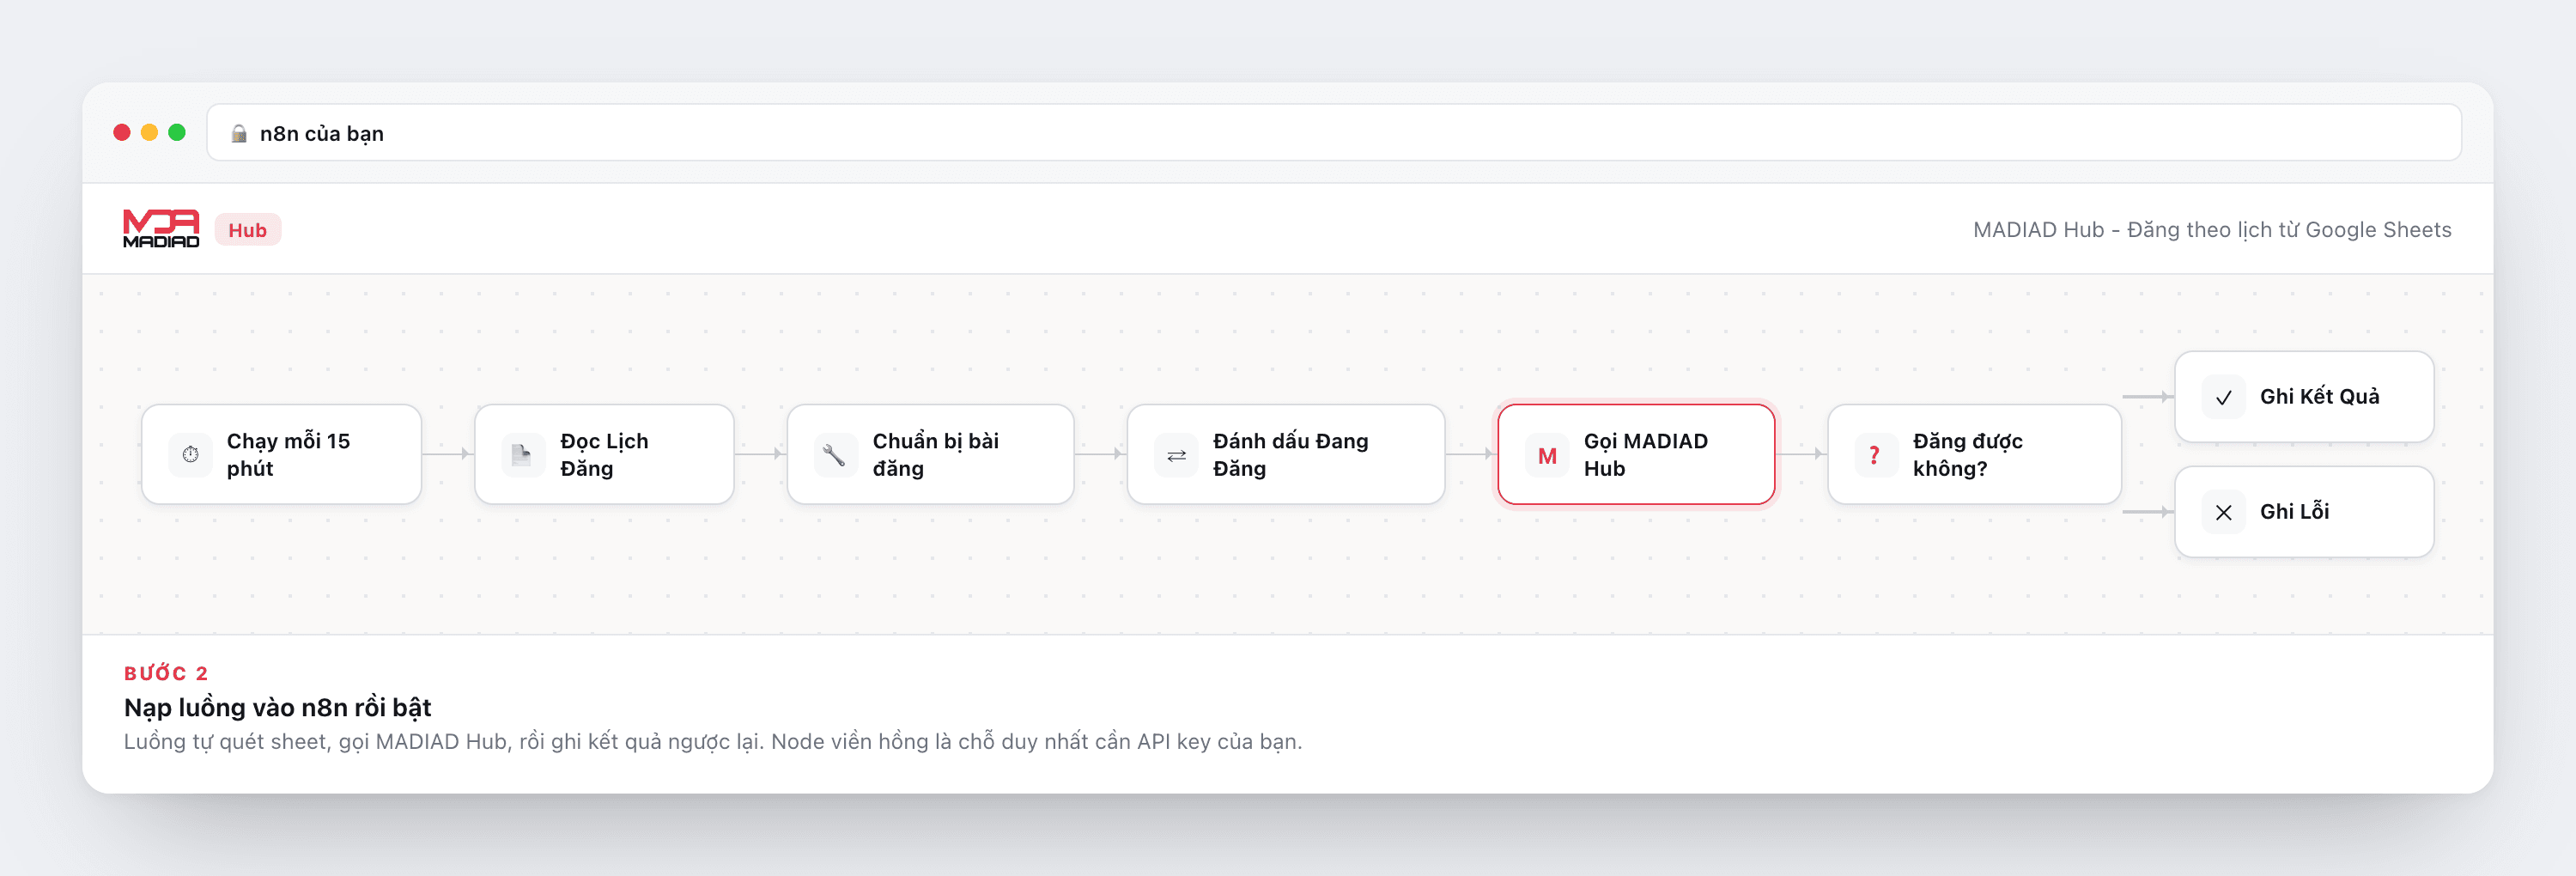Click the wrench icon on Chuẩn bị bài đăng
Image resolution: width=2576 pixels, height=876 pixels.
click(834, 455)
